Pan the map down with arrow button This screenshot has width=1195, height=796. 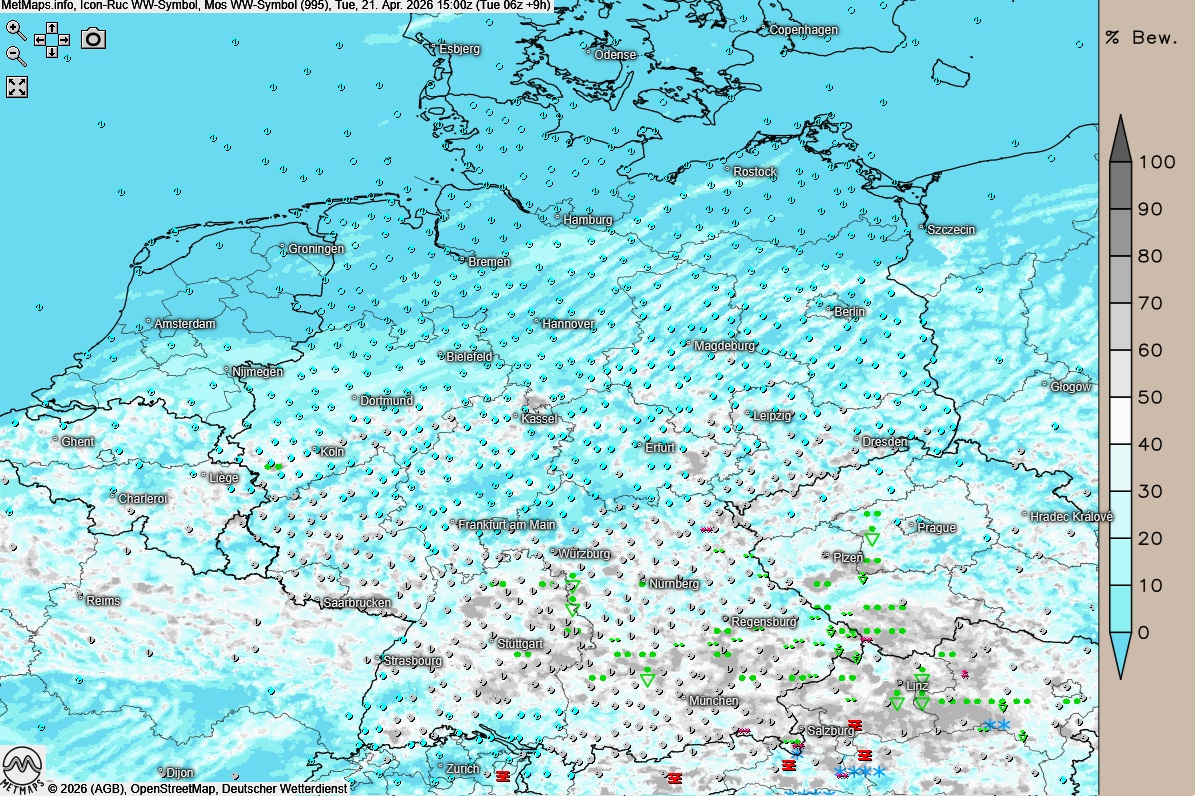coord(52,51)
